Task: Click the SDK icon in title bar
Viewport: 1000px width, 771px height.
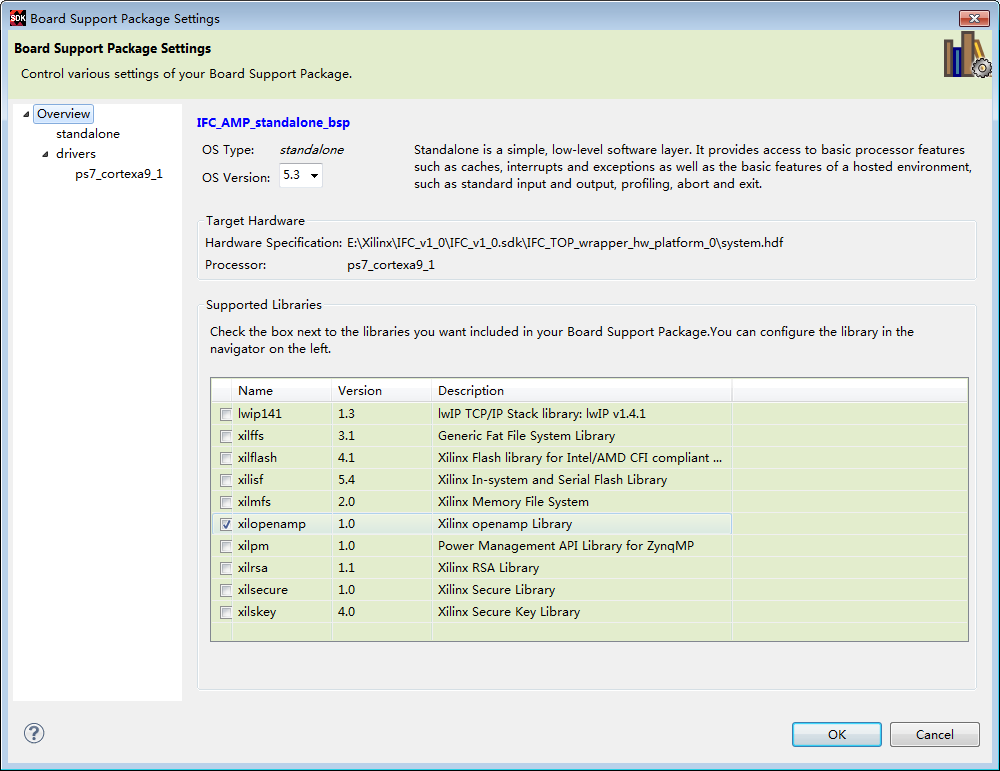Action: coord(18,18)
